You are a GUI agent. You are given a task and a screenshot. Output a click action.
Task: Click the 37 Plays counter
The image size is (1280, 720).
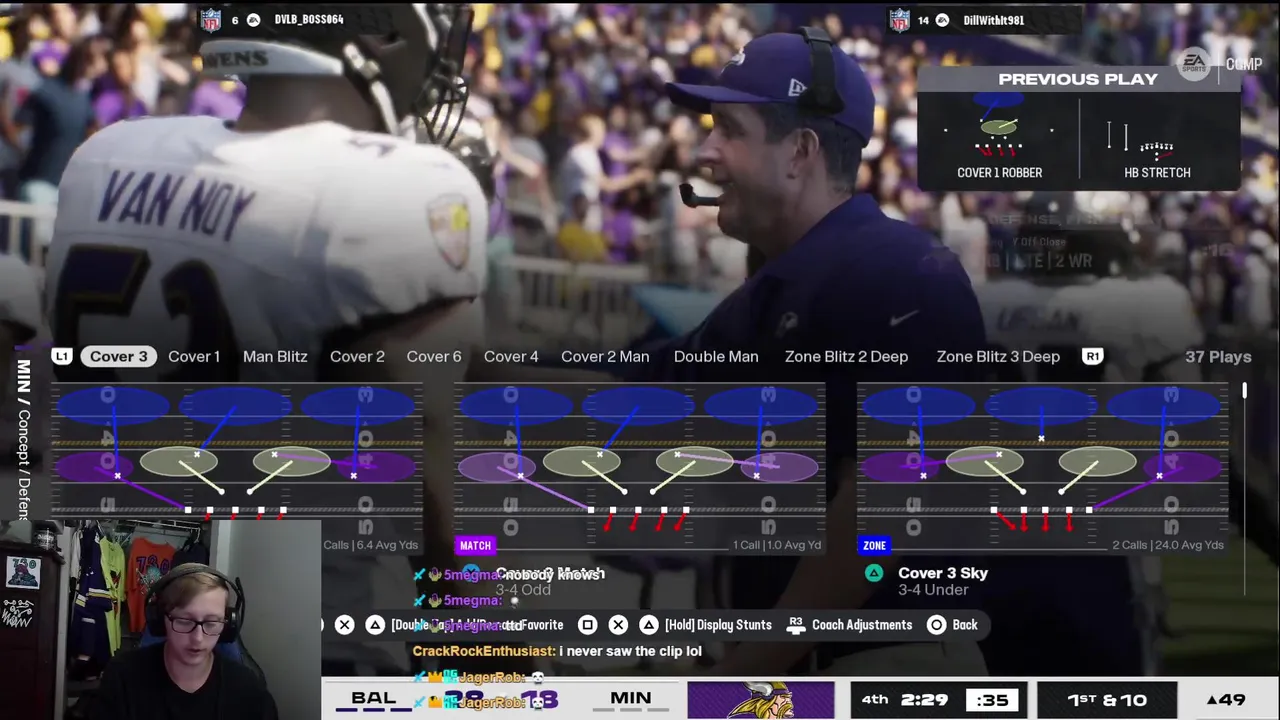pos(1218,356)
